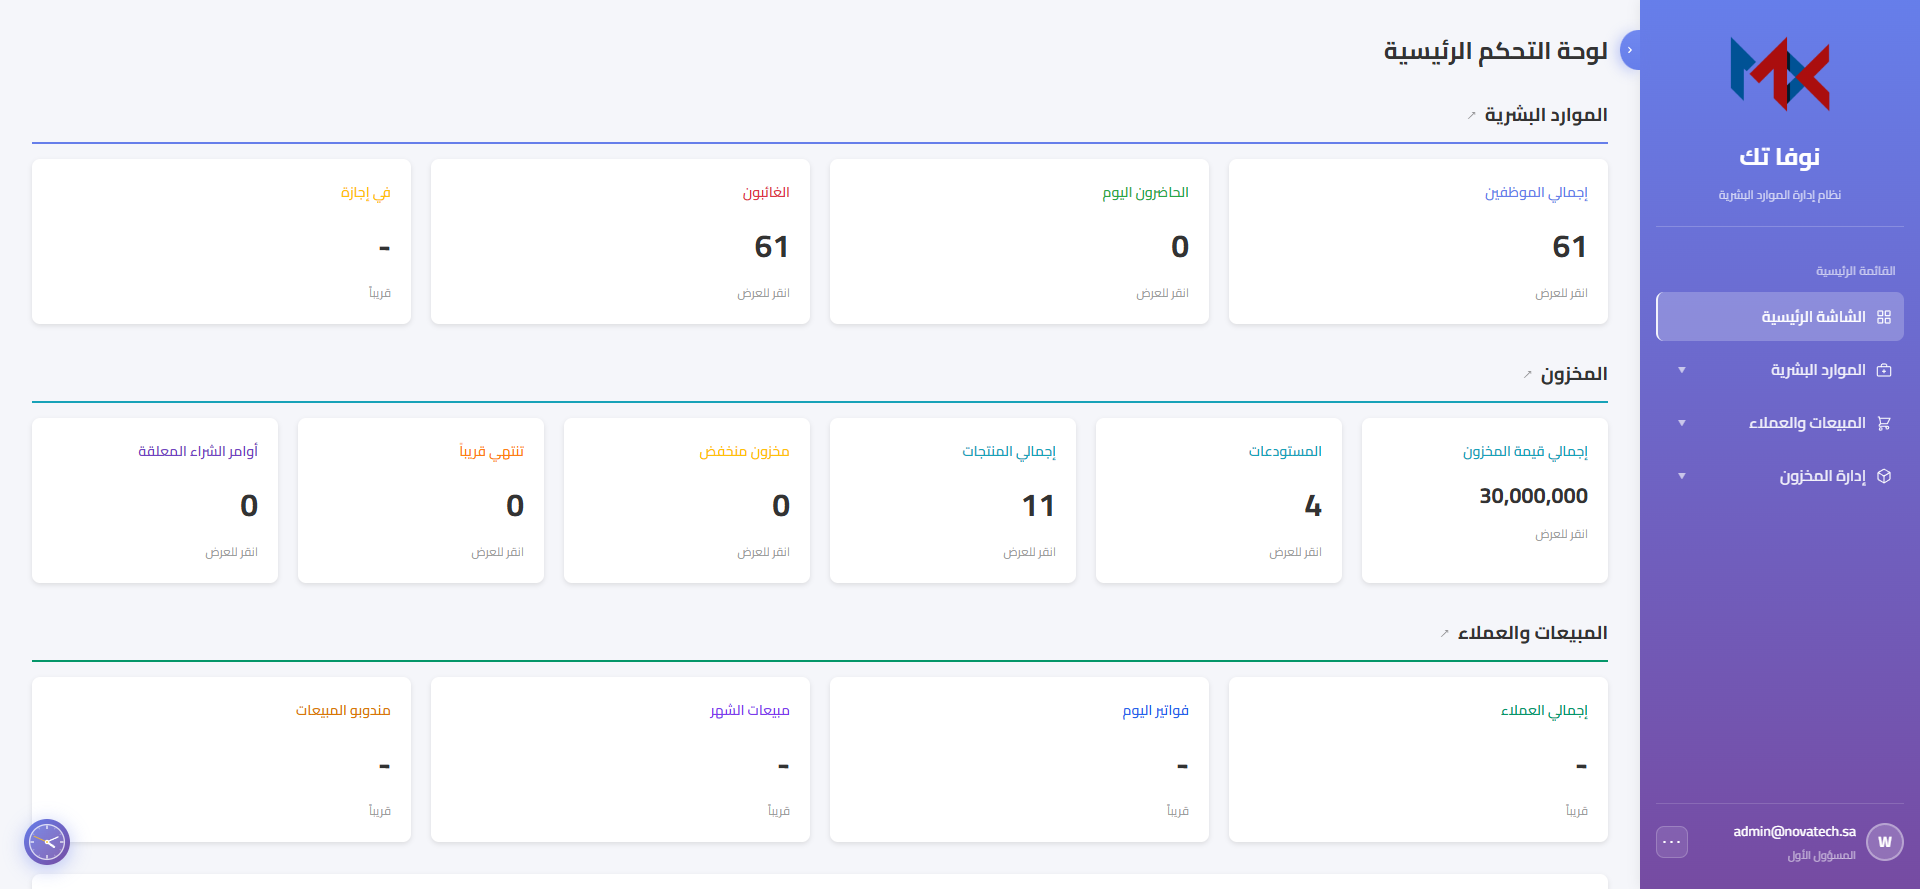This screenshot has width=1920, height=889.
Task: Open the three-dots user options button
Action: click(x=1672, y=842)
